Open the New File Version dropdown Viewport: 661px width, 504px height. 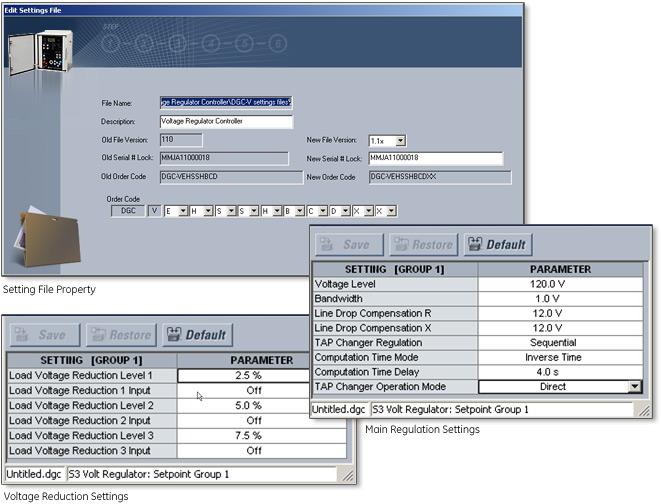pyautogui.click(x=400, y=142)
